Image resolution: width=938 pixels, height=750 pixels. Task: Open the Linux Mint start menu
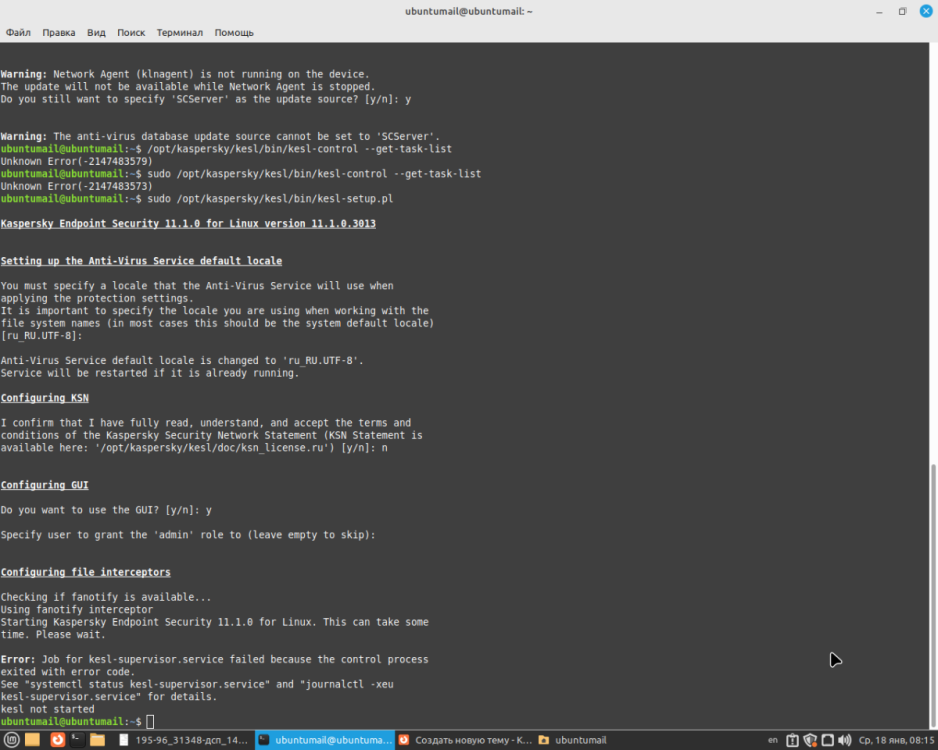(12, 740)
